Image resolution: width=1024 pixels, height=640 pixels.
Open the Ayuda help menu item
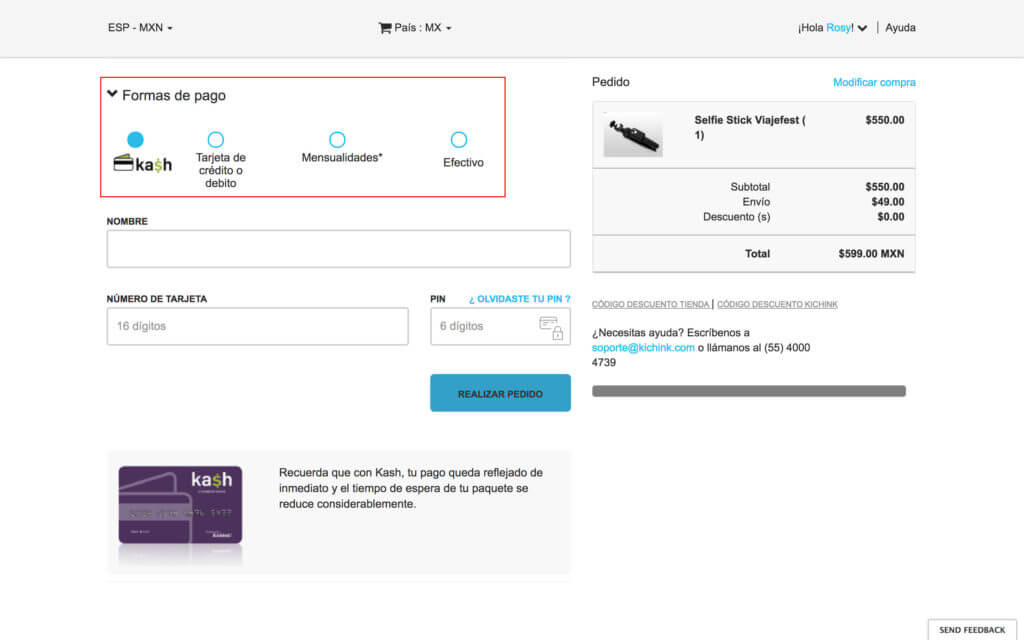click(x=900, y=27)
